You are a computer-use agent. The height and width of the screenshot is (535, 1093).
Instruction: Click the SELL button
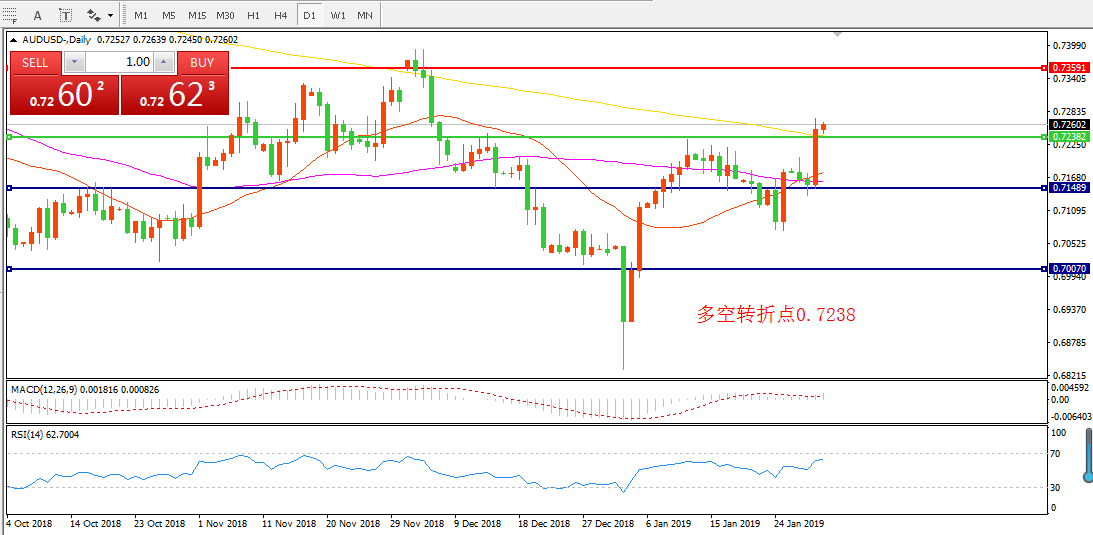[35, 62]
